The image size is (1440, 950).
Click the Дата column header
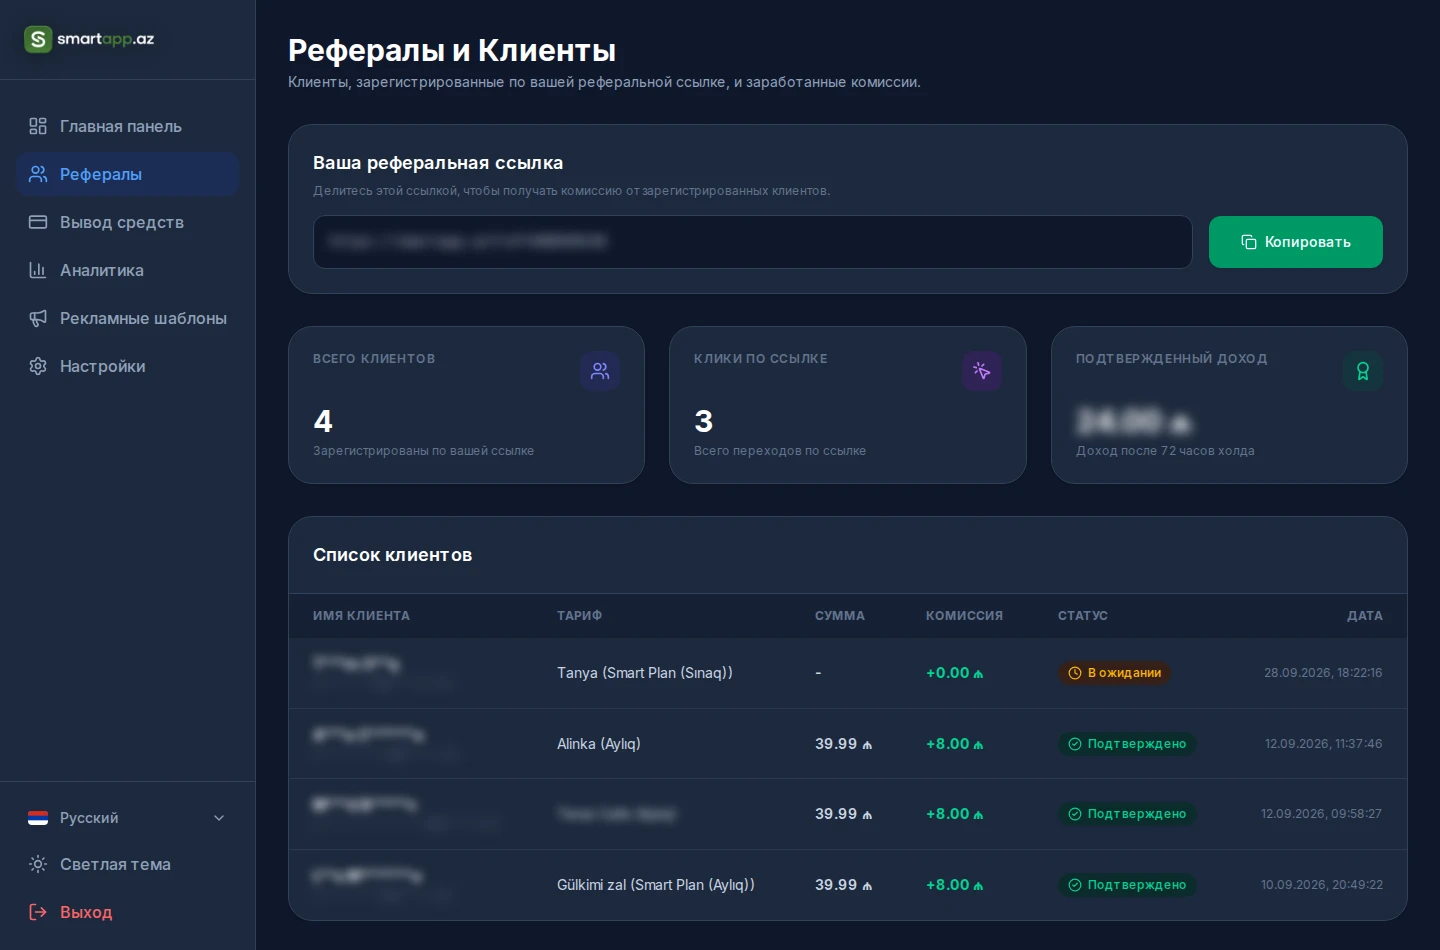[x=1365, y=616]
